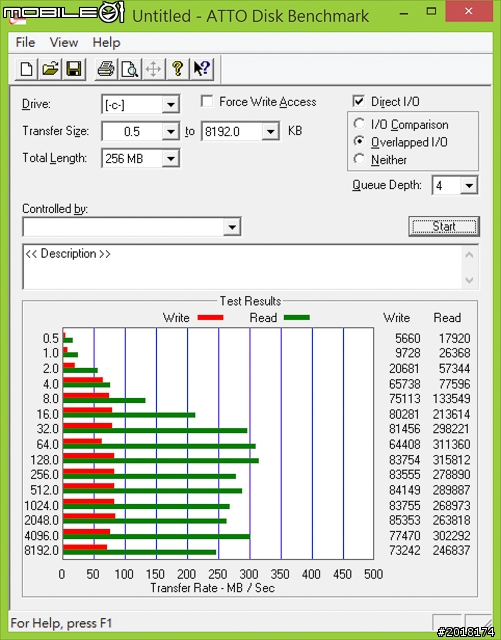Click the four-arrow move toolbar icon
Viewport: 501px width, 640px height.
(154, 69)
